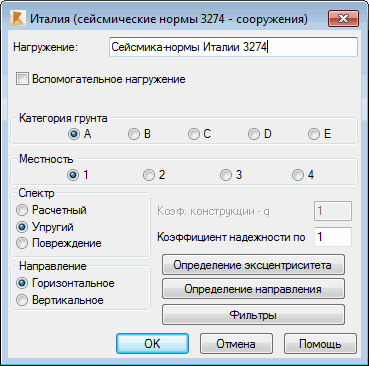Choose soil category D

pos(254,134)
